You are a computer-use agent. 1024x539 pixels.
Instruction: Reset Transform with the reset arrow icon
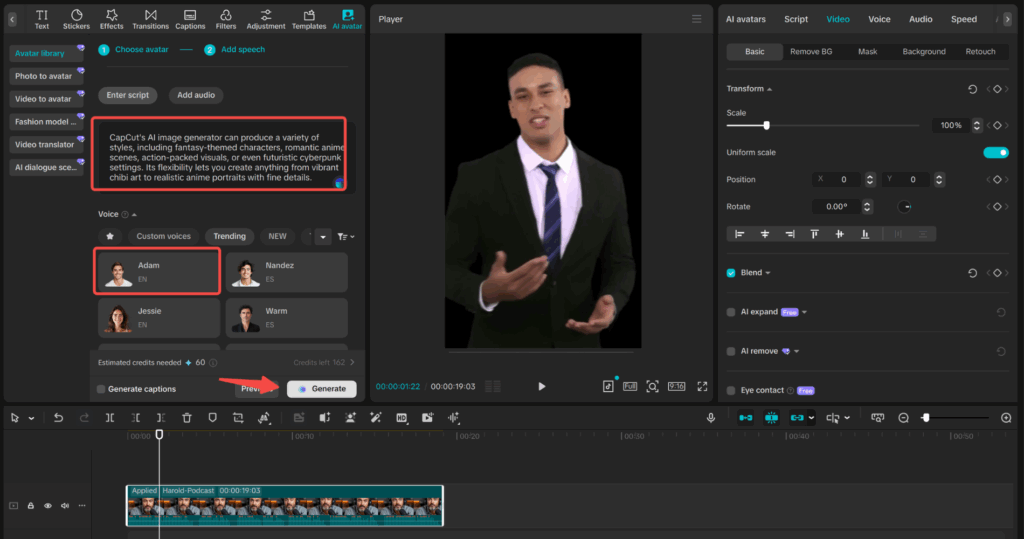[x=972, y=89]
